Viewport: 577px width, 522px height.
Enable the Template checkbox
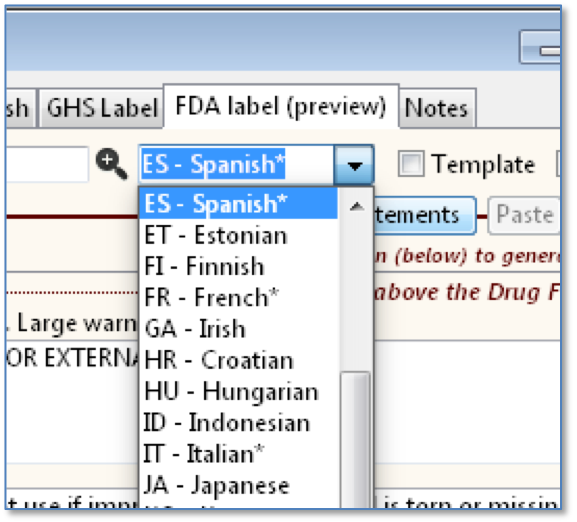click(x=411, y=164)
